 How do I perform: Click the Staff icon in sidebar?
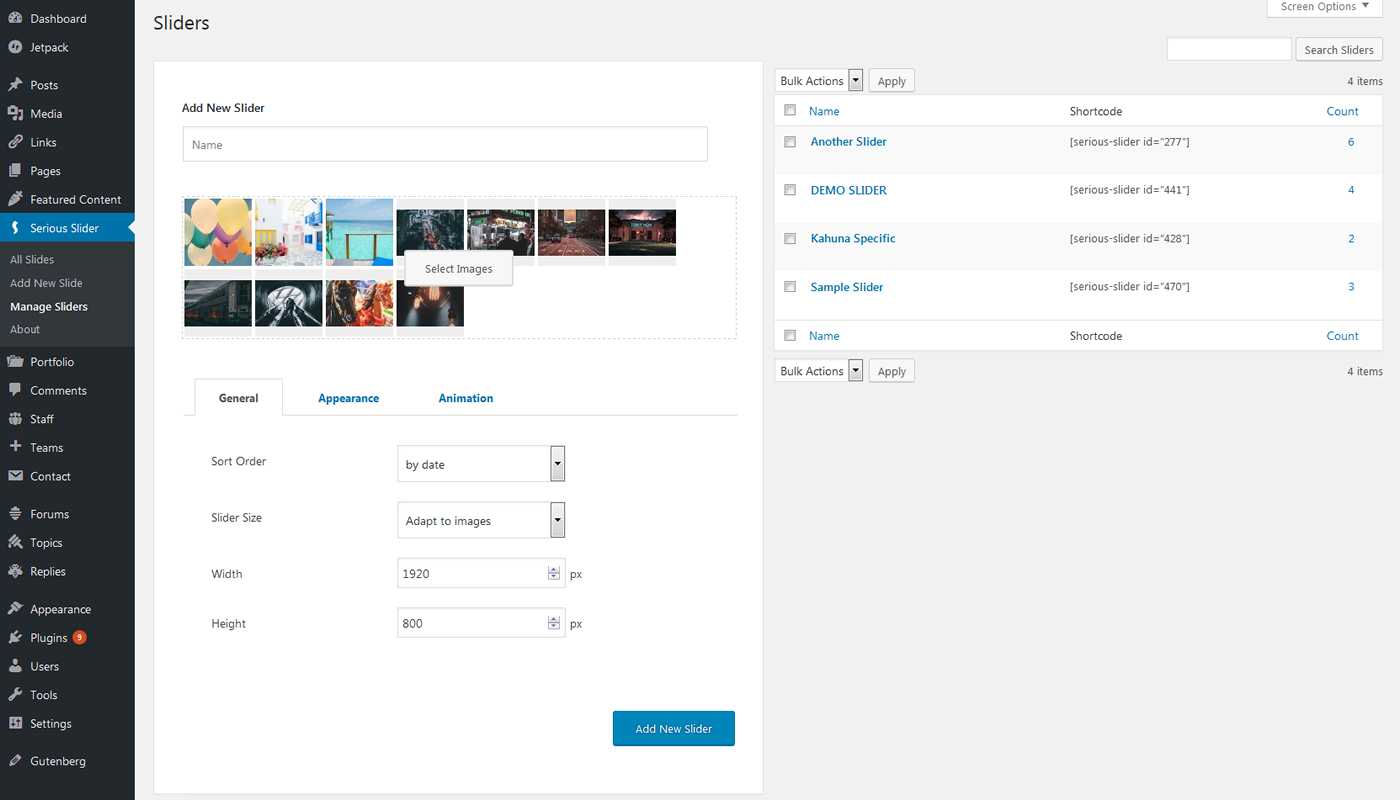pos(15,419)
